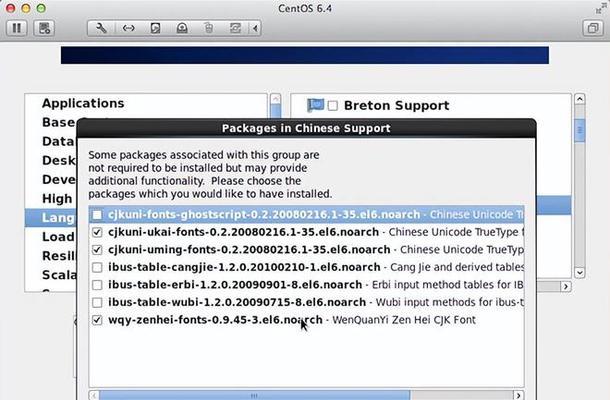Viewport: 610px width, 400px height.
Task: Uncheck cjkuni-uming-fonts package
Action: [97, 250]
